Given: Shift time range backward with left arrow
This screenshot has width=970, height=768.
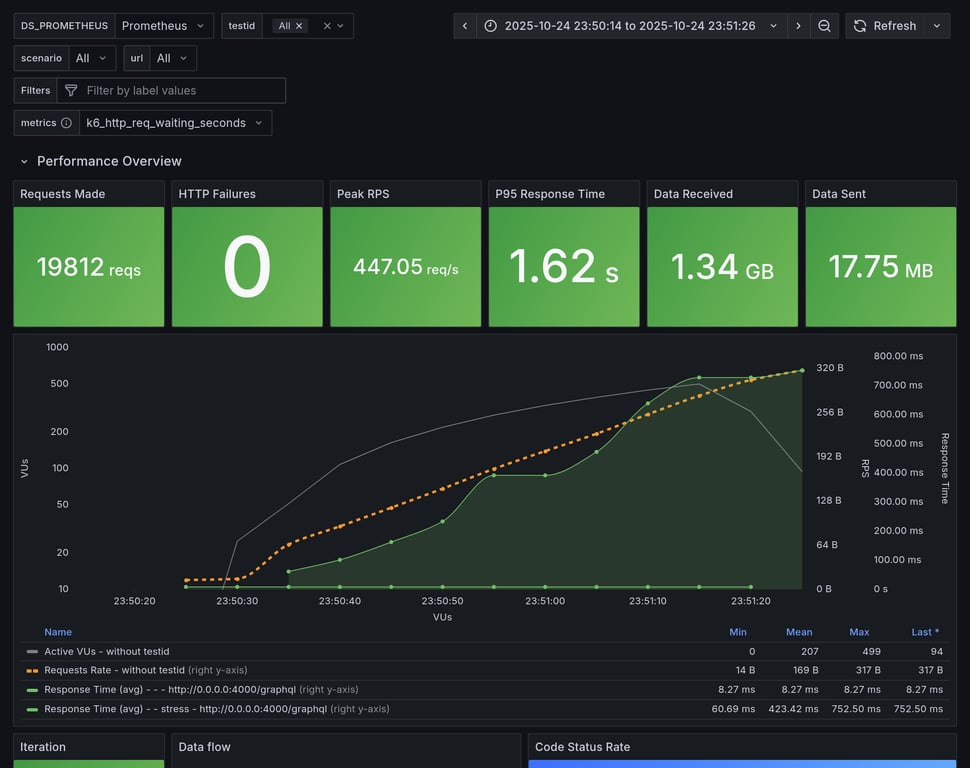Looking at the screenshot, I should coord(465,26).
